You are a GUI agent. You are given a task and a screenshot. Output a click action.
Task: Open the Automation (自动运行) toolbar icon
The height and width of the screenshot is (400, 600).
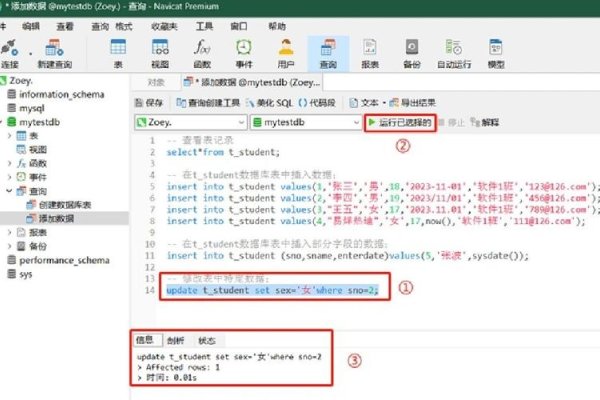pos(454,54)
